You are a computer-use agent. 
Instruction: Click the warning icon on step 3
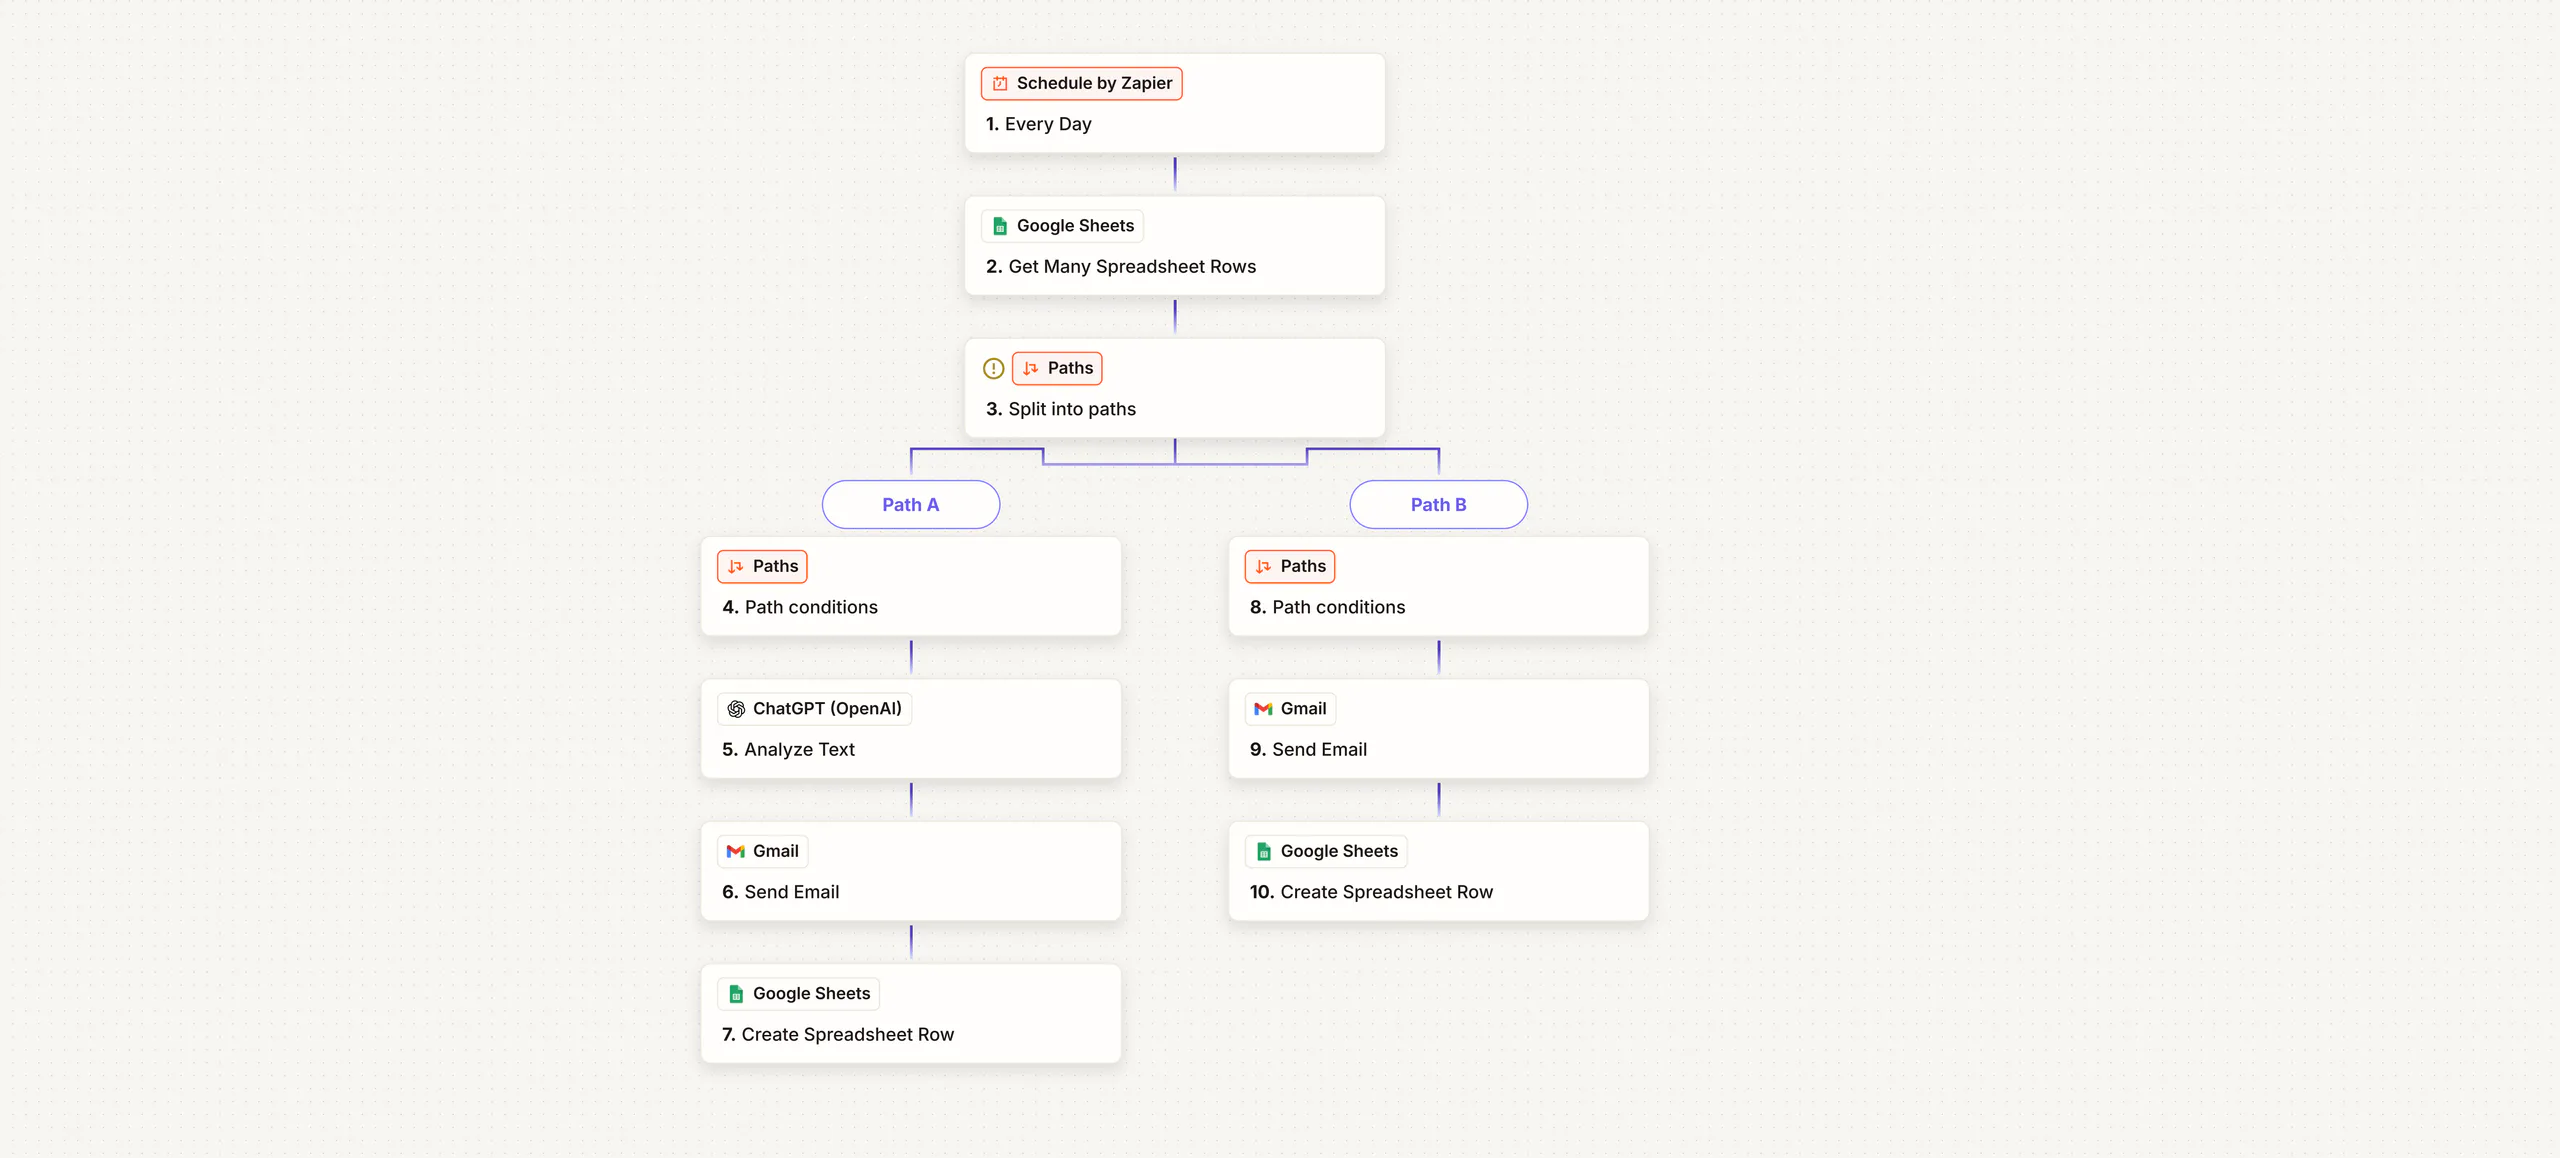click(993, 369)
